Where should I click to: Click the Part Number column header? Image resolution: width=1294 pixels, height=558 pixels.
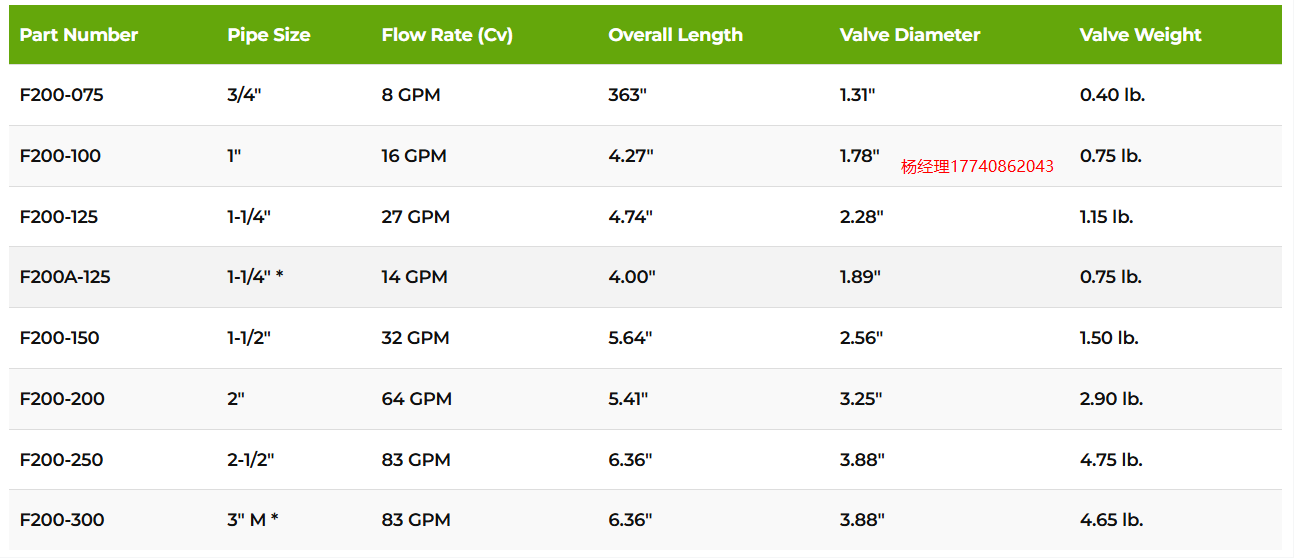(79, 35)
